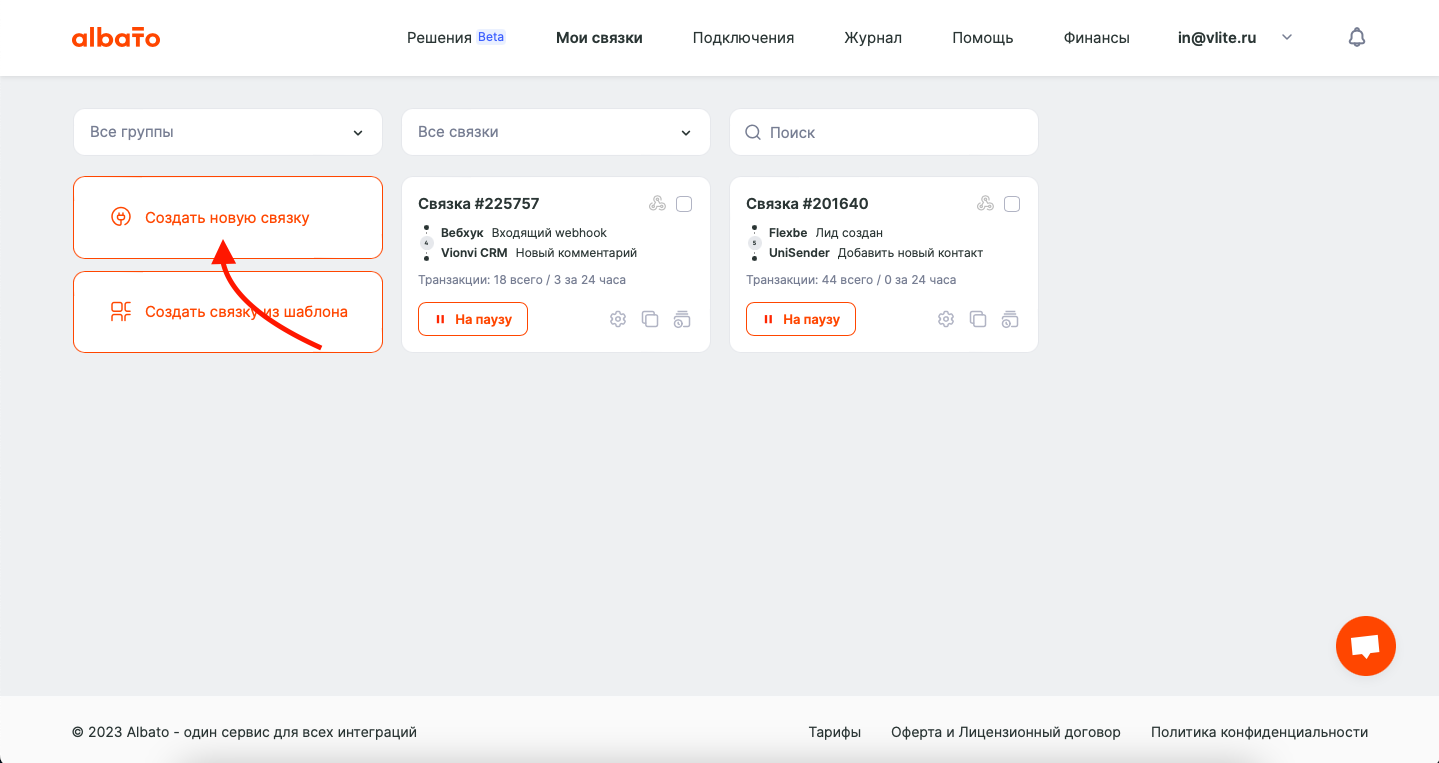This screenshot has width=1439, height=763.
Task: Focus the Поиск search field
Action: click(x=884, y=132)
